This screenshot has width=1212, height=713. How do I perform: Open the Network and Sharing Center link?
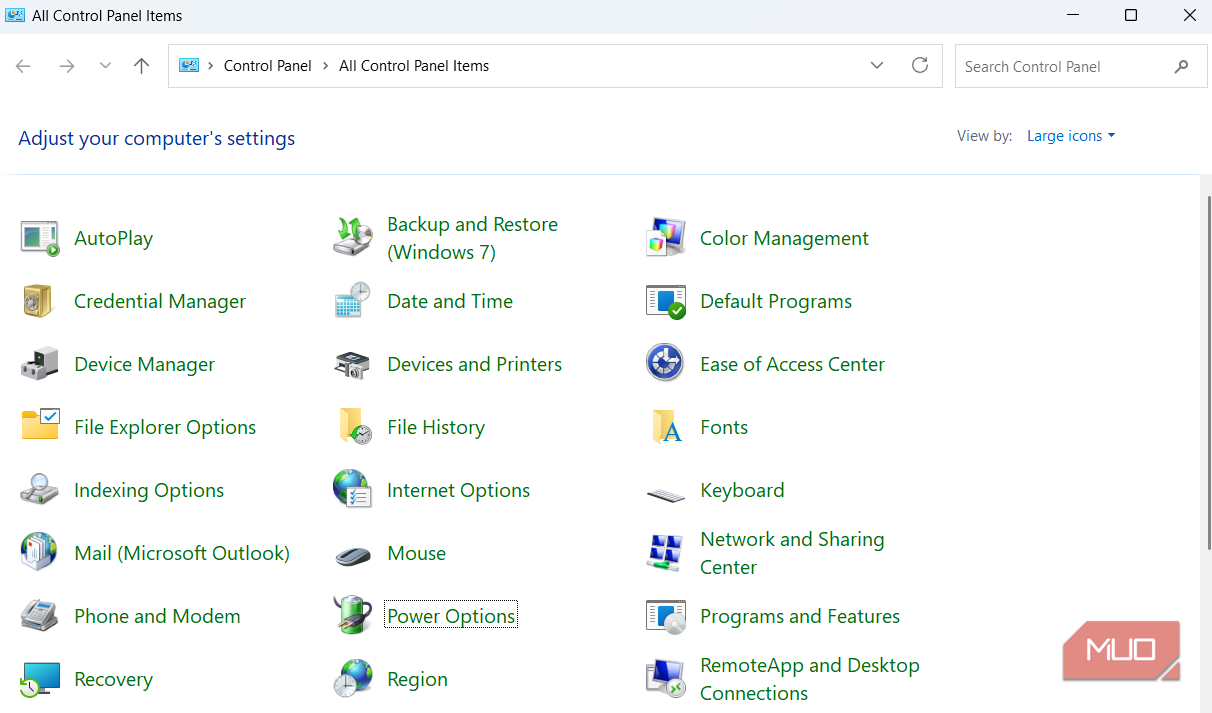click(792, 553)
